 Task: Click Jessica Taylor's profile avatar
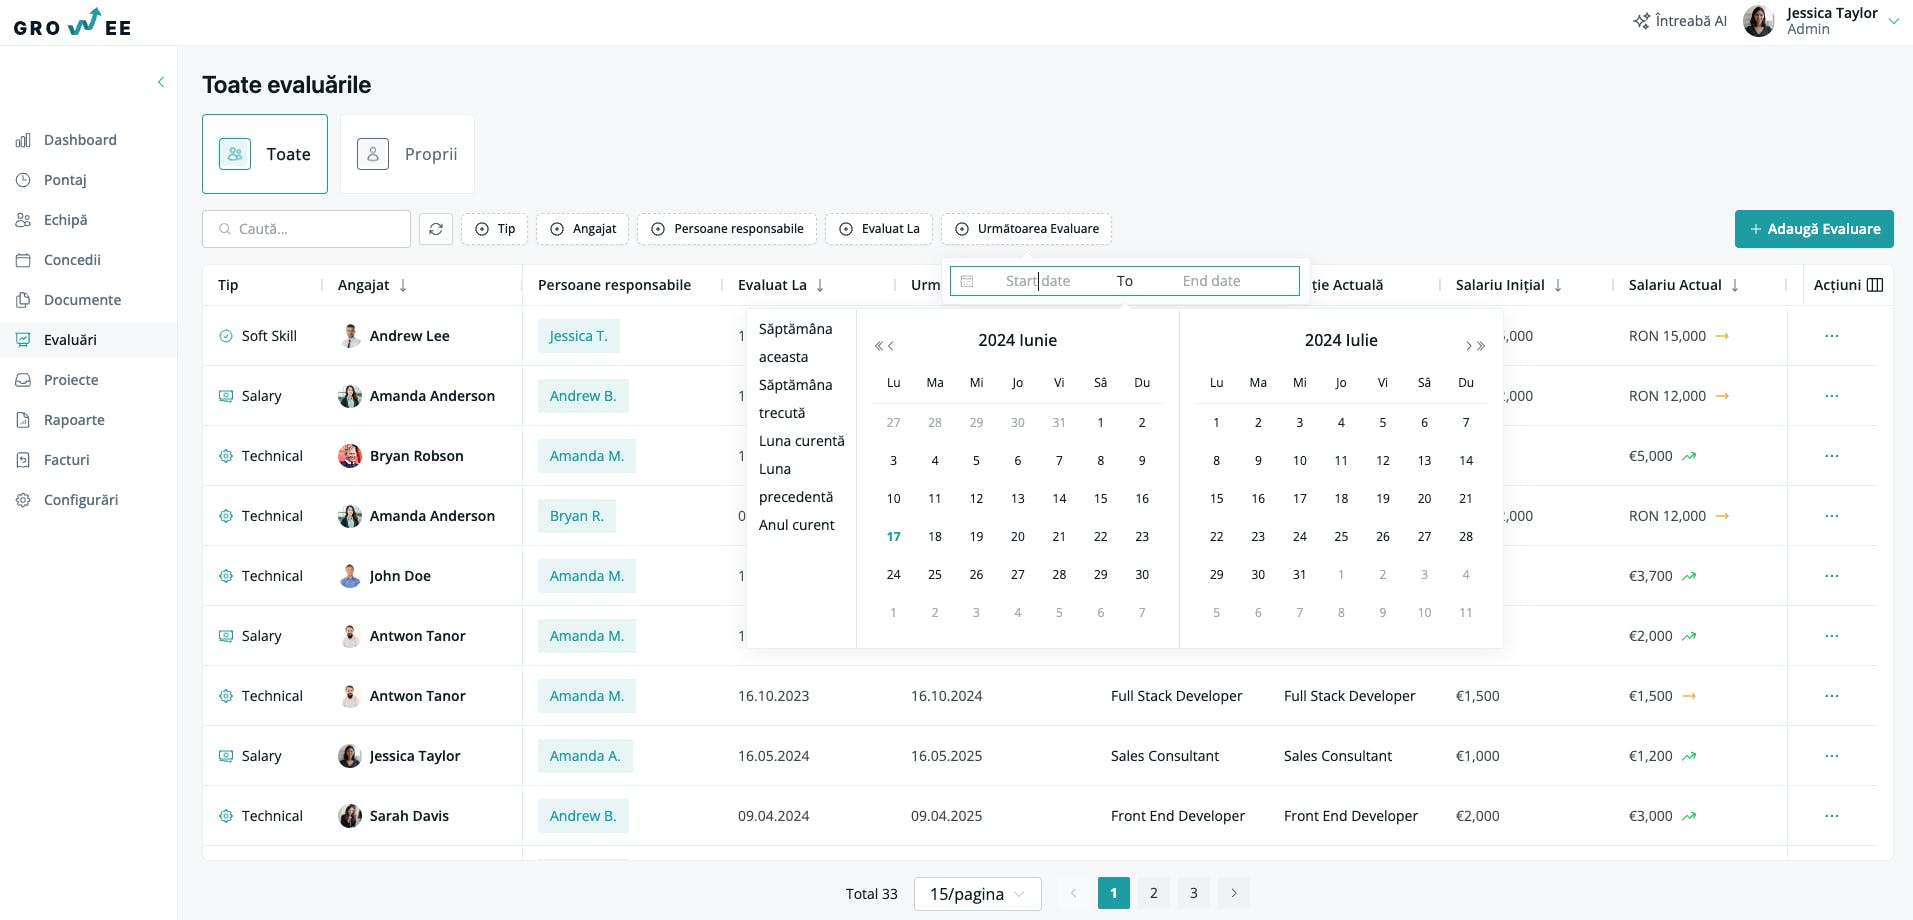[x=1759, y=21]
